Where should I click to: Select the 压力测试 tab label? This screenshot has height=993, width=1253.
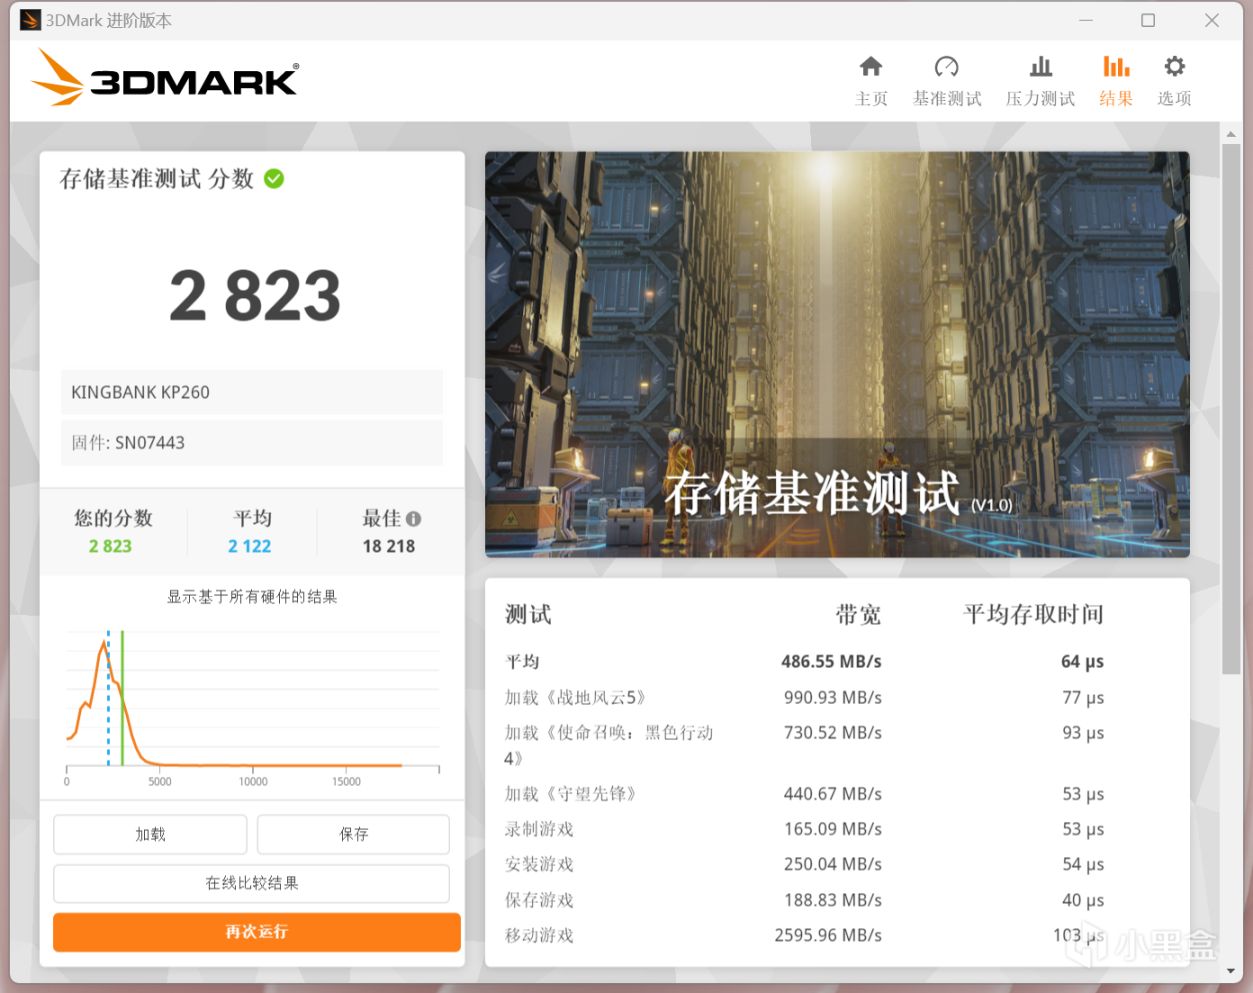tap(1041, 99)
